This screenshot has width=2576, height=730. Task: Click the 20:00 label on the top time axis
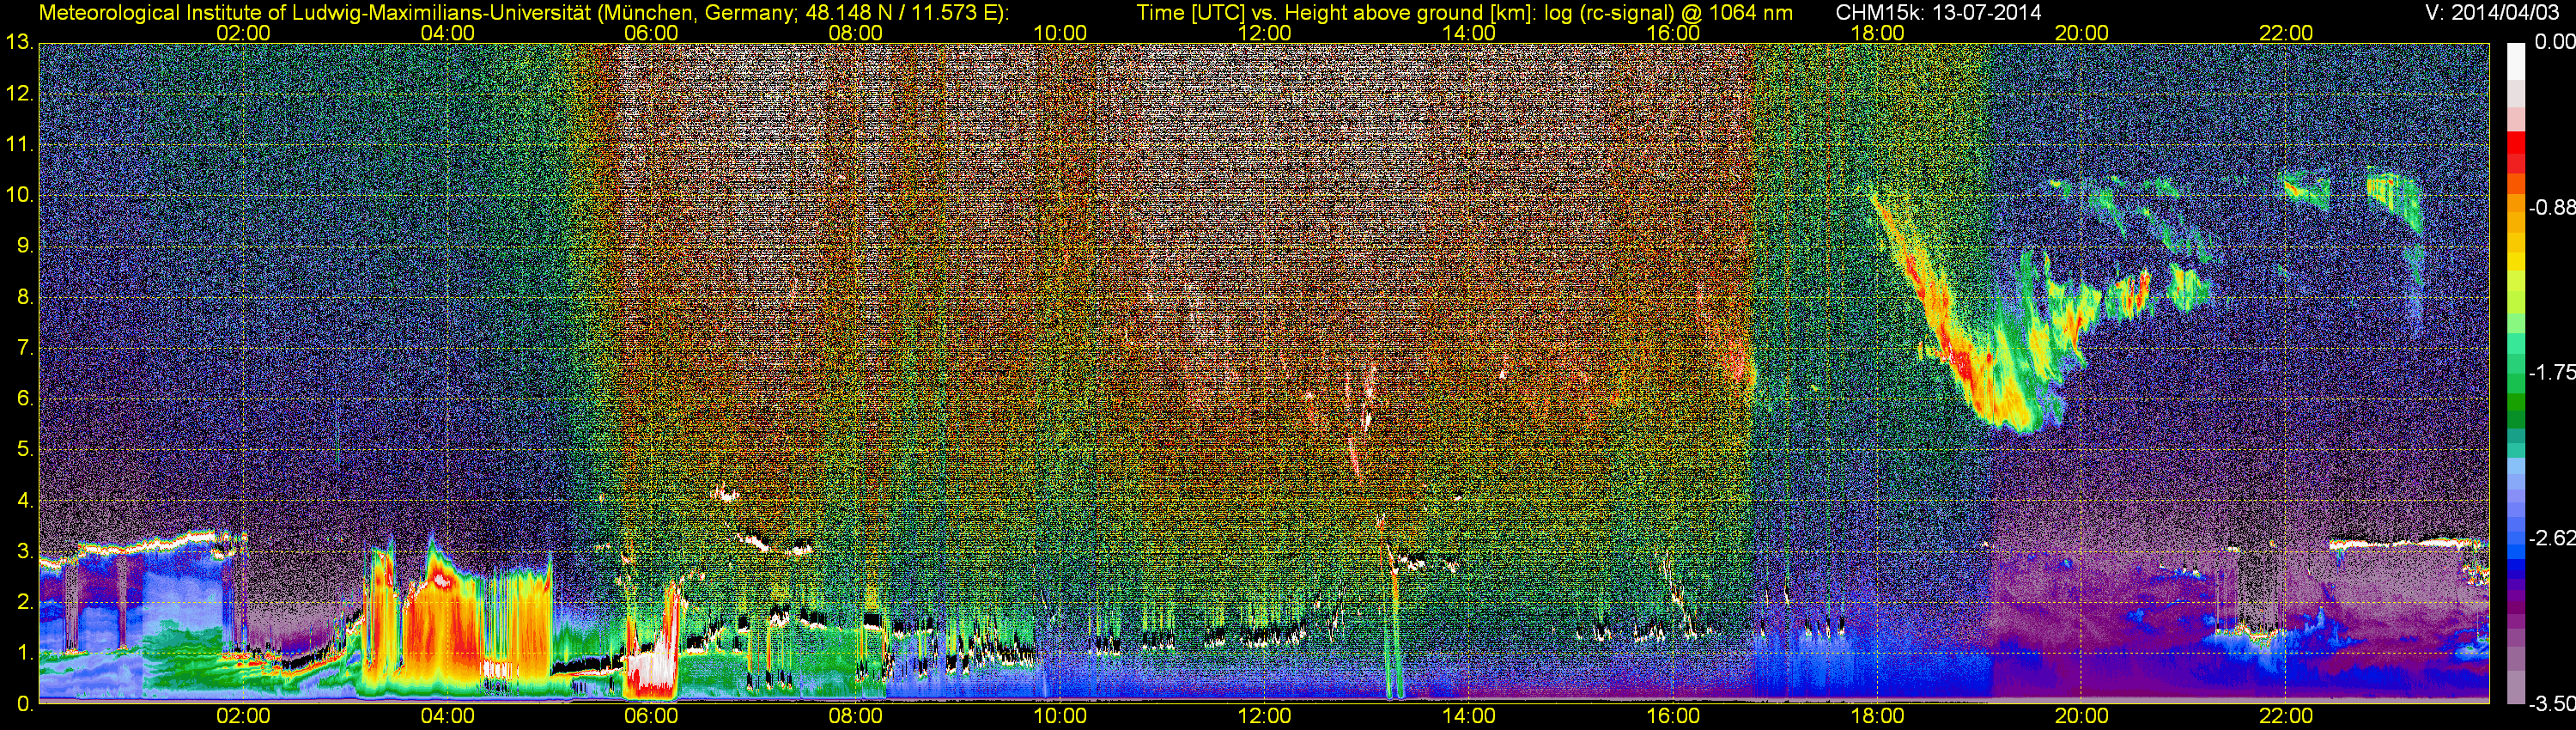[2082, 33]
